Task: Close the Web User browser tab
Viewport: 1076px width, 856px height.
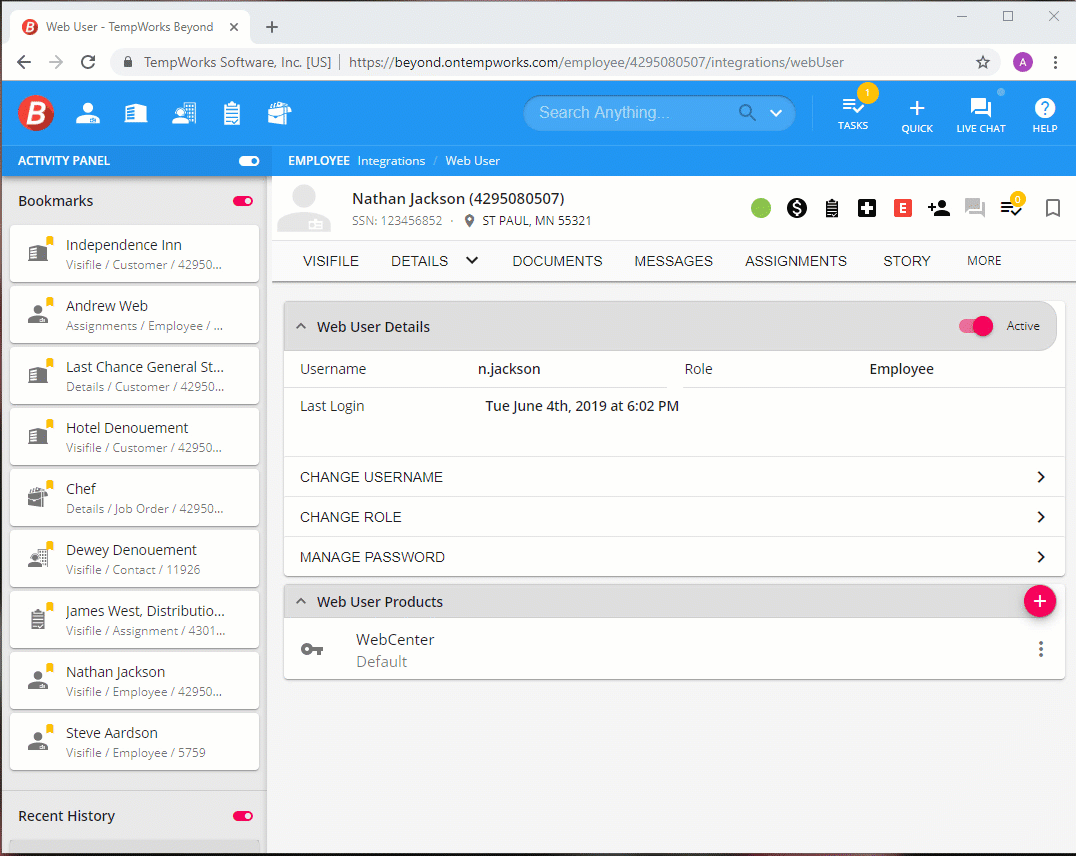Action: pyautogui.click(x=234, y=27)
